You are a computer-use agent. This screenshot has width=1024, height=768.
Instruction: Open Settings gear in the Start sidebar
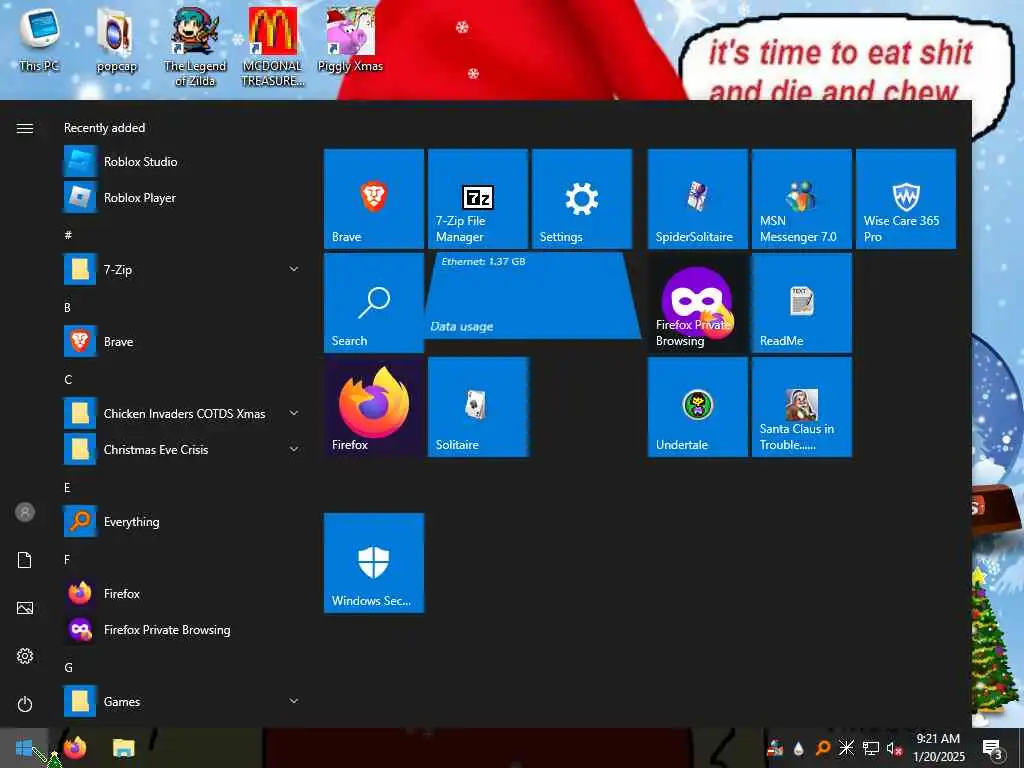click(x=25, y=656)
